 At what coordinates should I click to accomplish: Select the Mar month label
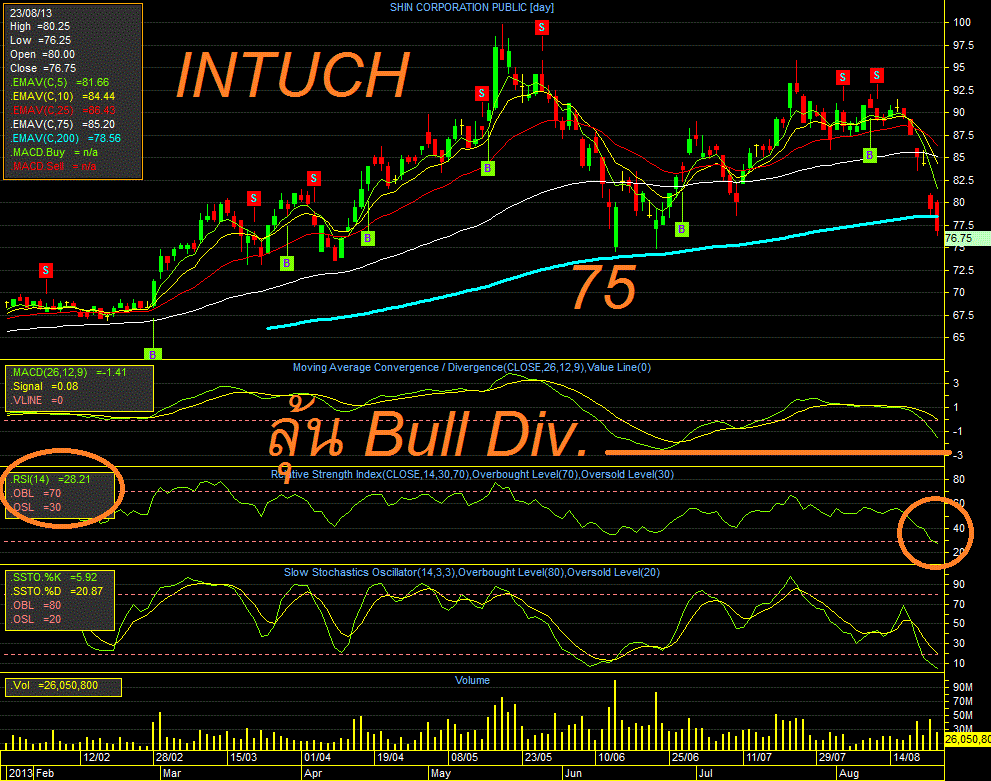pyautogui.click(x=172, y=773)
